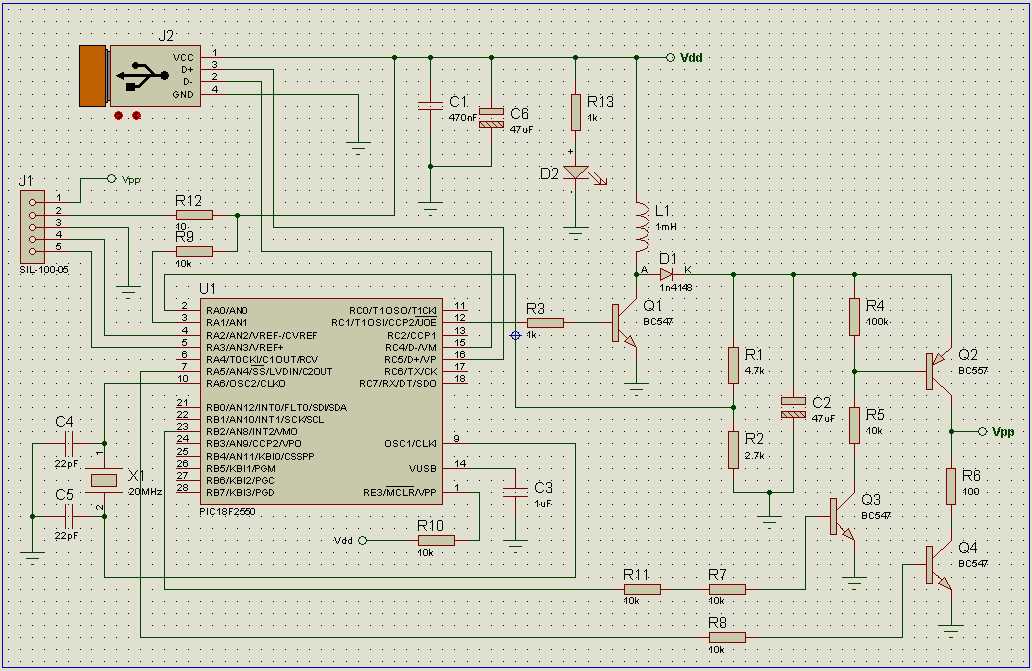Select diode D1 1n4148 symbol
Image resolution: width=1032 pixels, height=671 pixels.
(666, 274)
